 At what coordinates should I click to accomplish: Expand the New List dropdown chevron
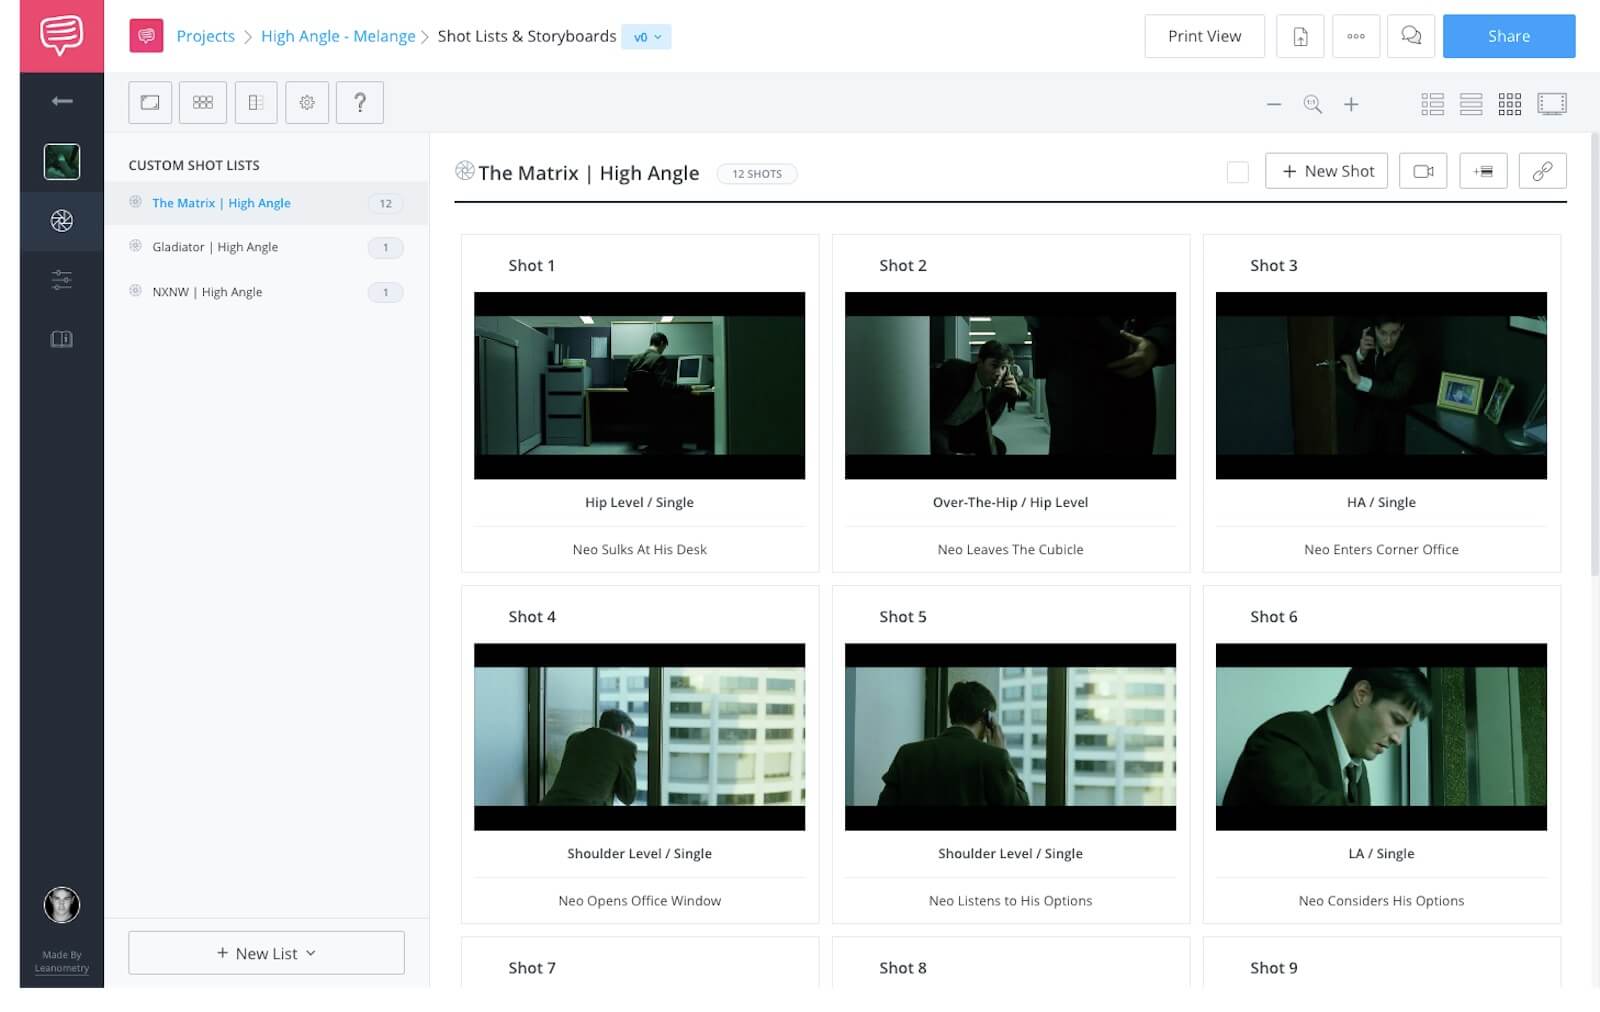[313, 953]
